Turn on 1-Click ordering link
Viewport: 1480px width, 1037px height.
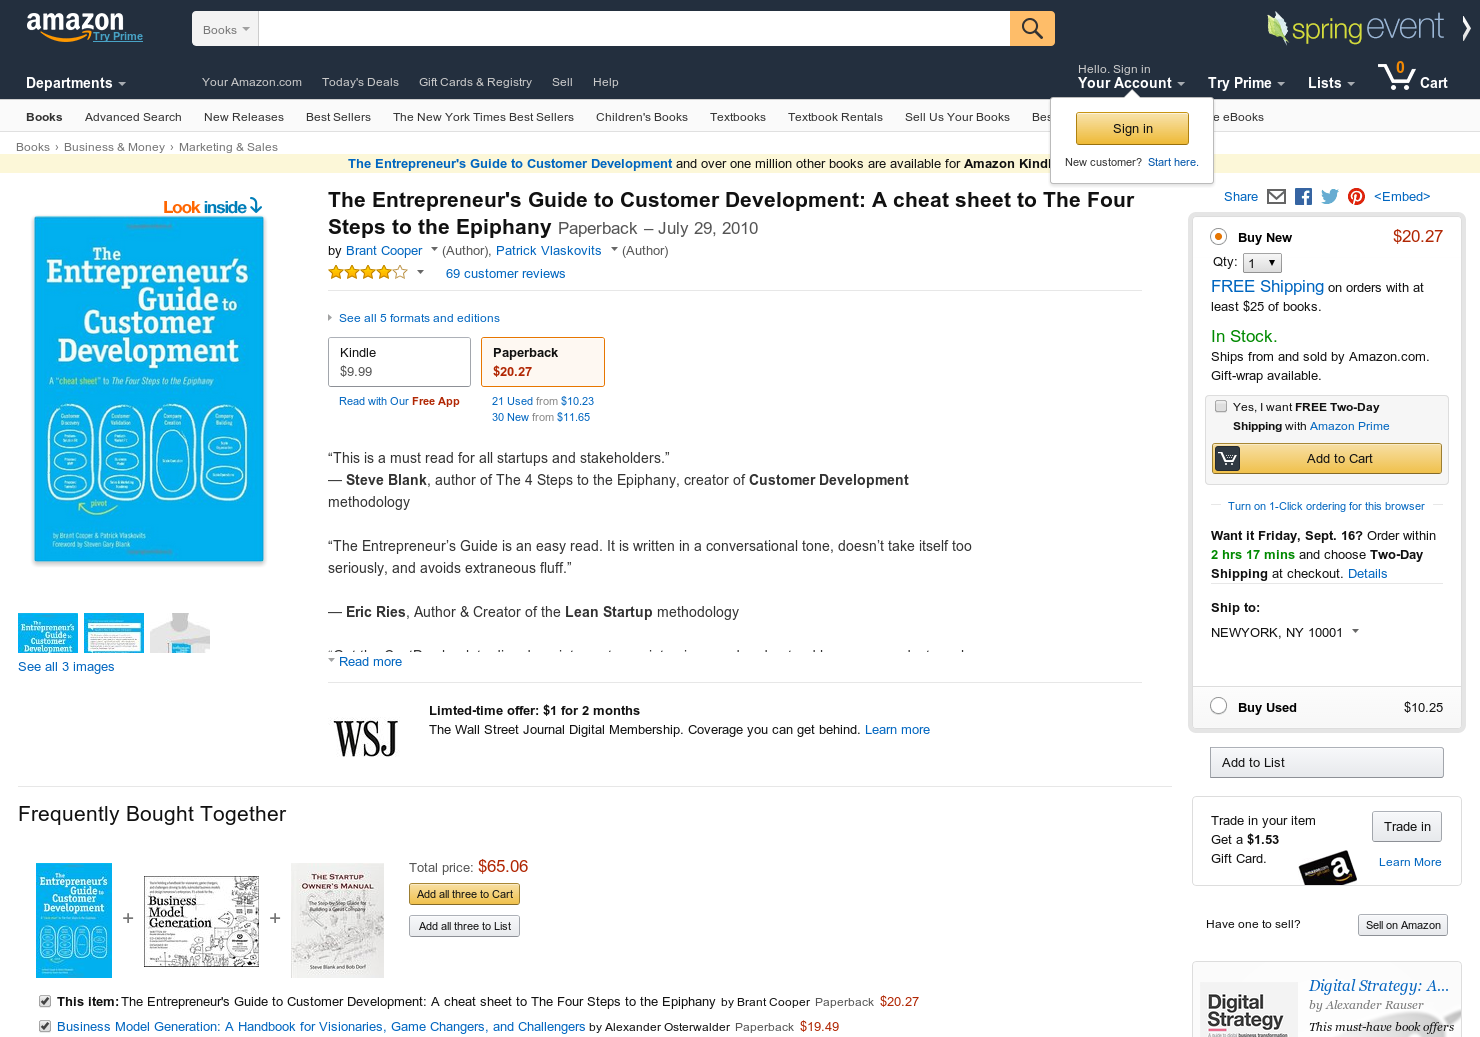tap(1326, 506)
